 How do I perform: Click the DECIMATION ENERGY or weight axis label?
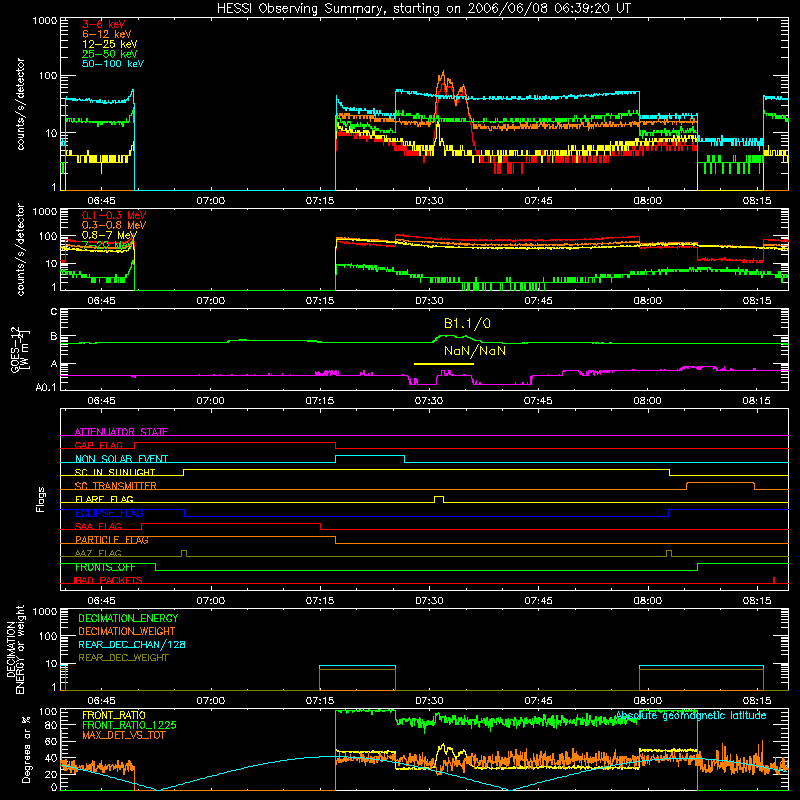point(15,649)
